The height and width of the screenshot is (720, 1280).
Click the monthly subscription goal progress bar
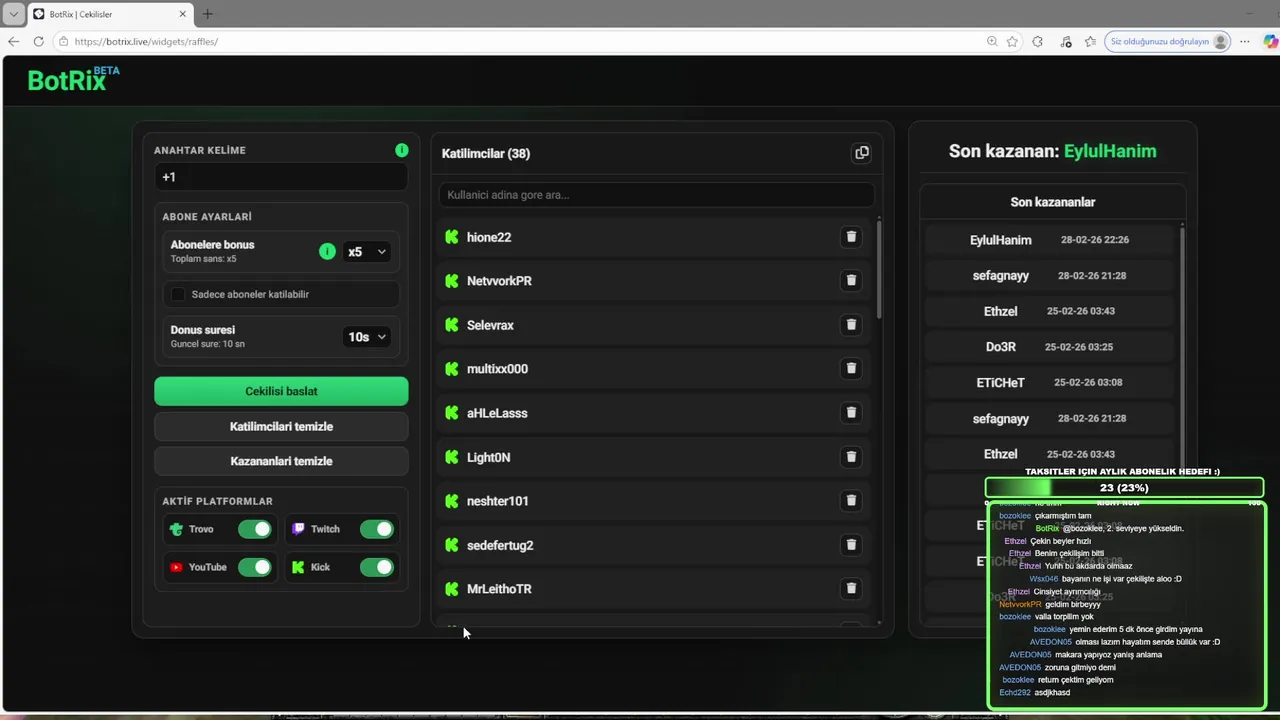point(1124,488)
